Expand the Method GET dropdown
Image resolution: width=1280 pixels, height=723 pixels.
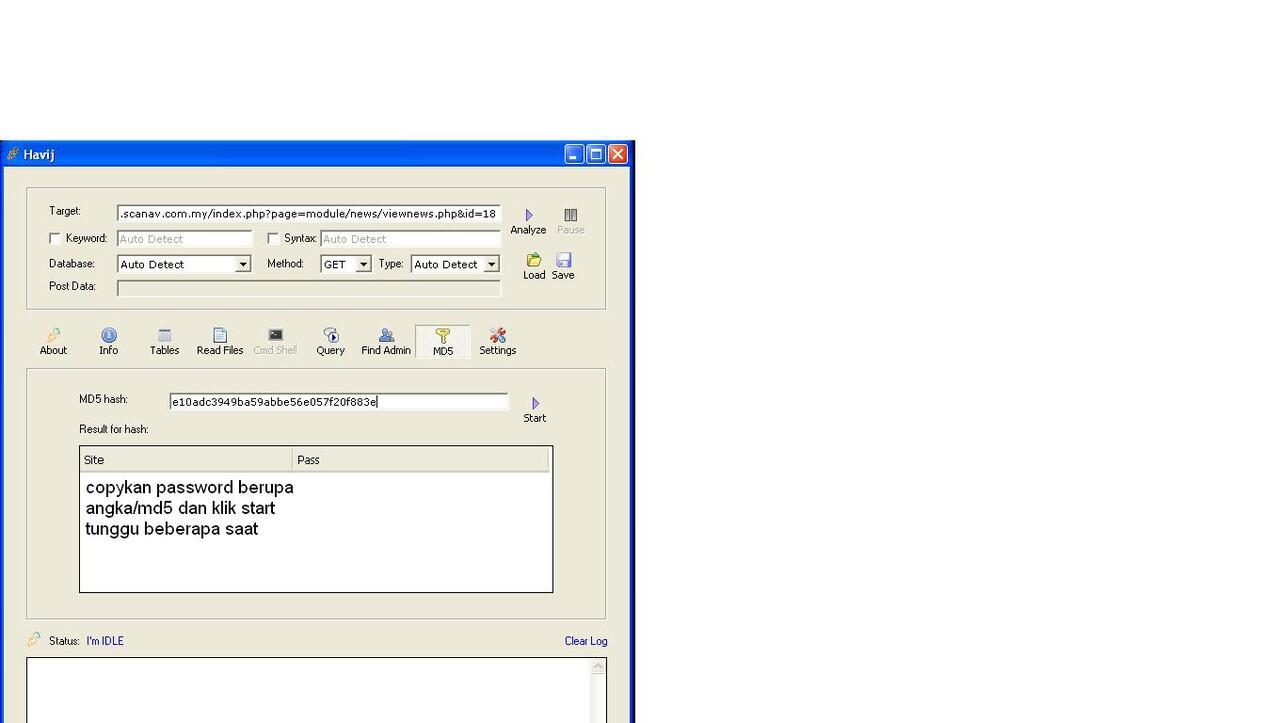(x=364, y=265)
